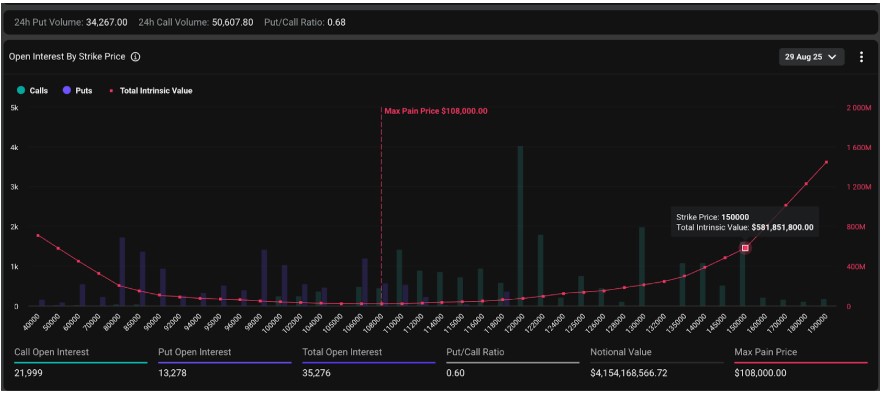Click the first intrinsic value point at 40000
Screen dimensions: 883x394
(38, 235)
